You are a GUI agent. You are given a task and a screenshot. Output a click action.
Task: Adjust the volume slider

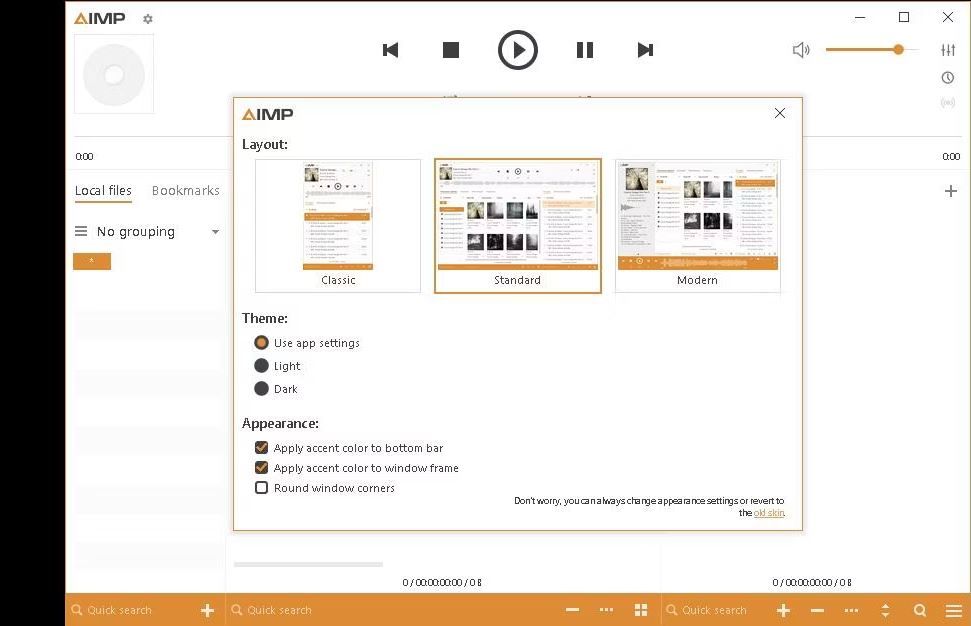click(872, 50)
